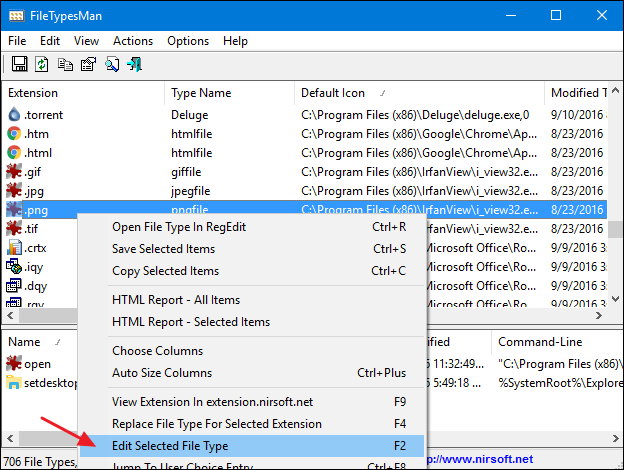Click HTML Report - All Items
Image resolution: width=624 pixels, height=470 pixels.
click(175, 300)
